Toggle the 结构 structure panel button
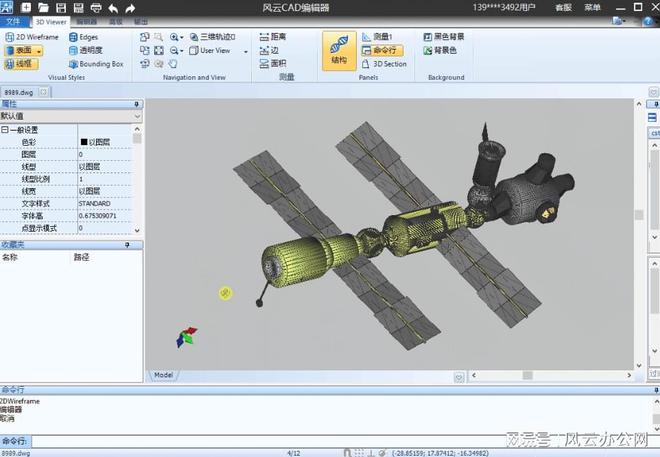 tap(339, 49)
